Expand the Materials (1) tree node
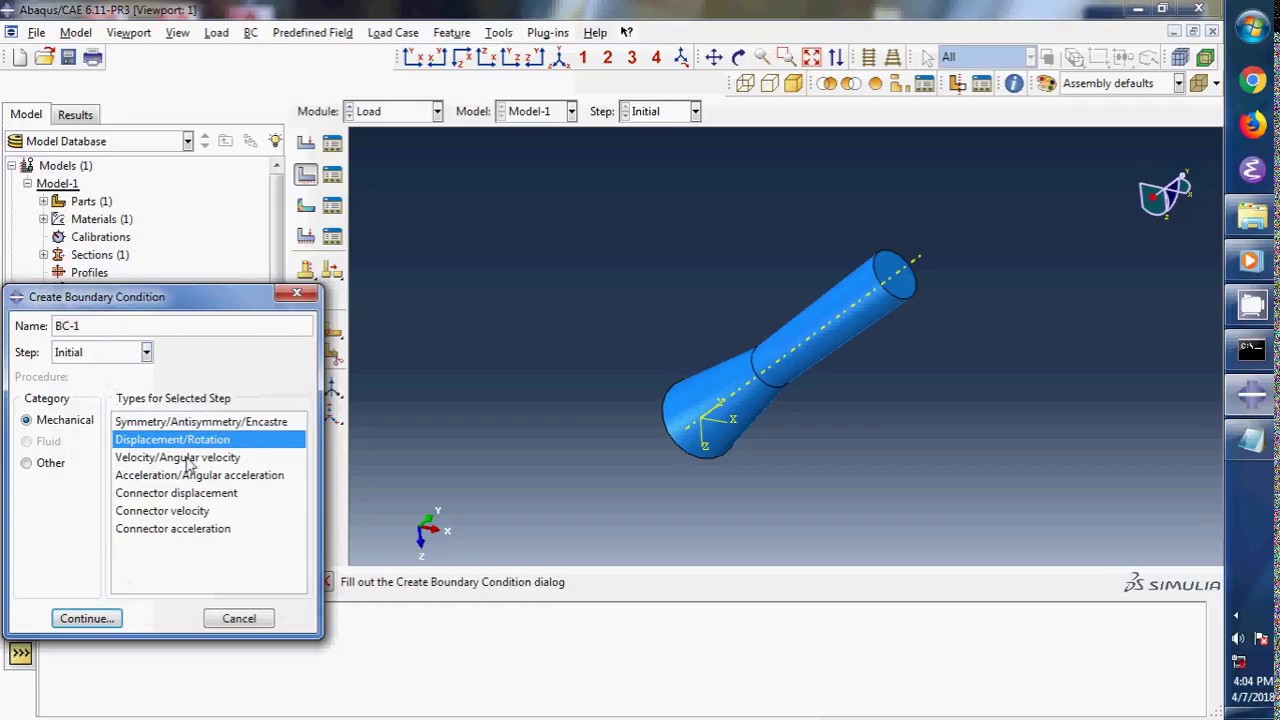Image resolution: width=1280 pixels, height=720 pixels. coord(44,219)
